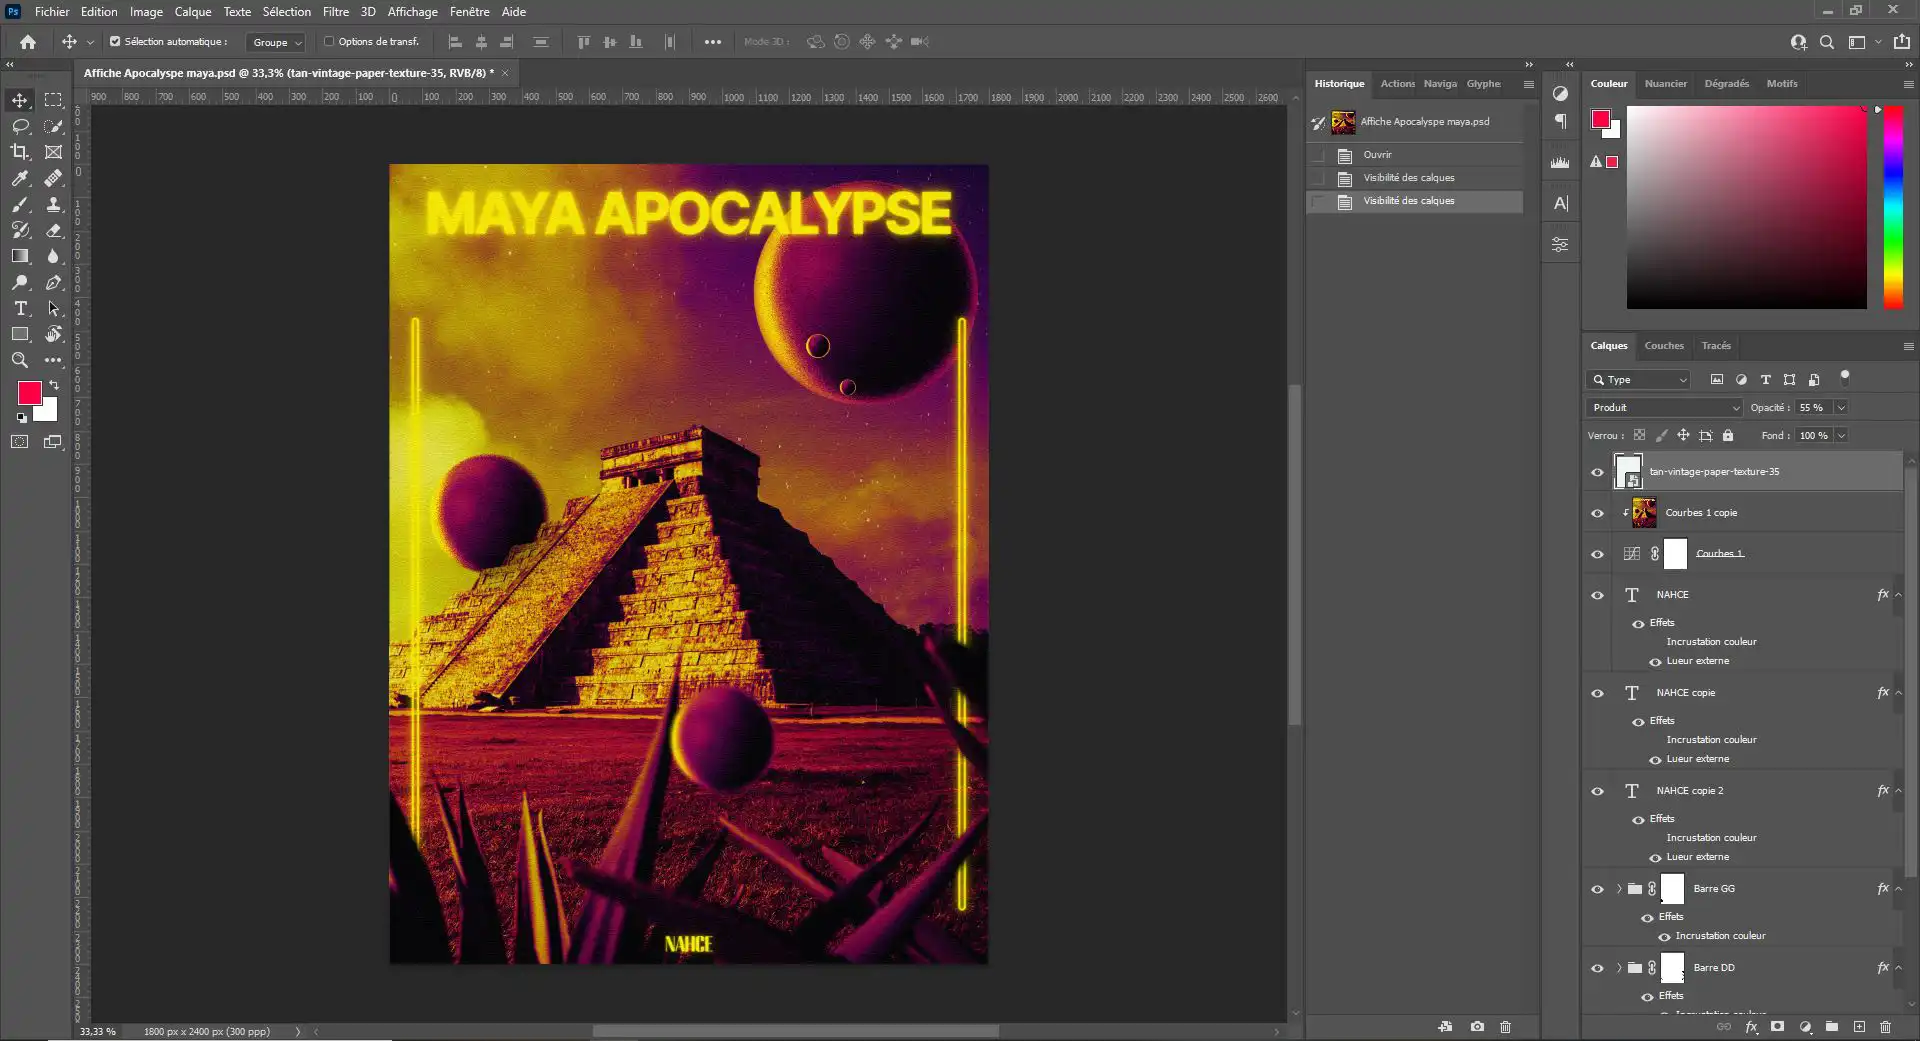
Task: Select the Zoom tool
Action: point(20,360)
